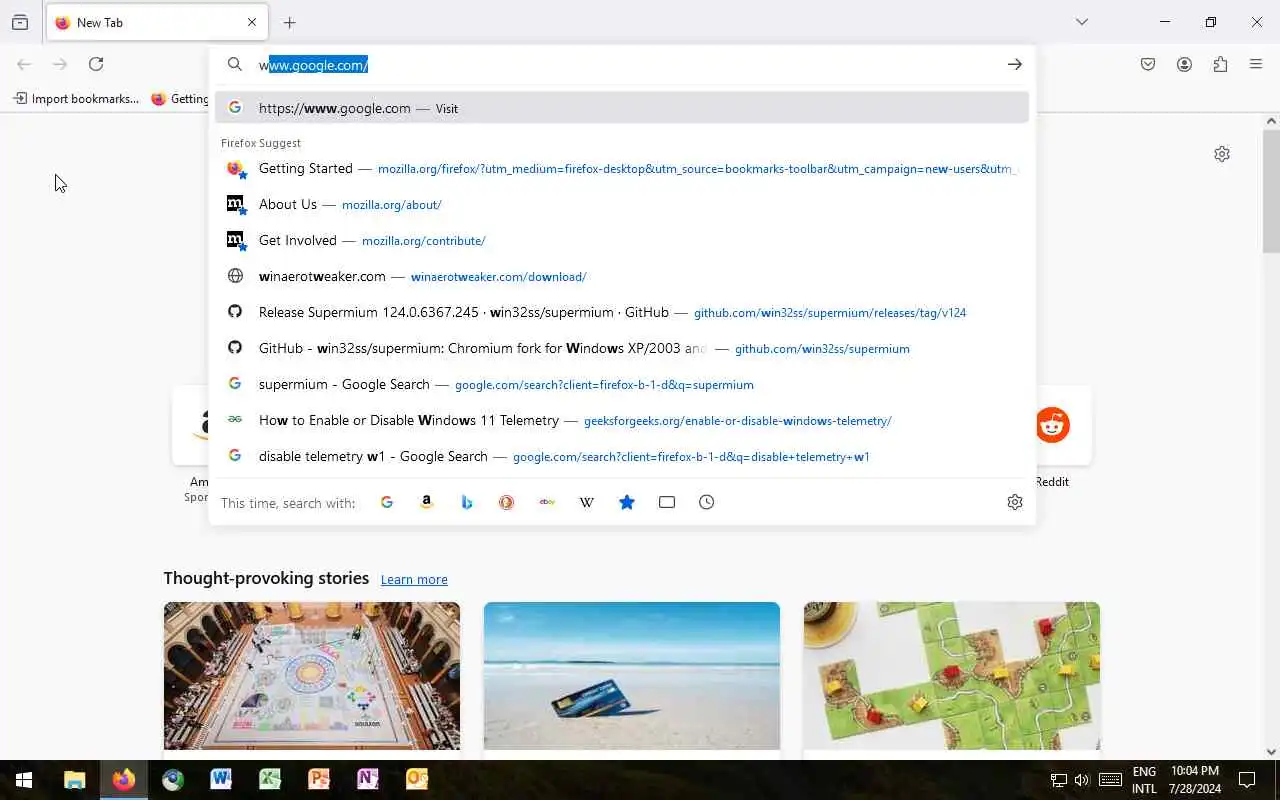Click Import bookmarks toolbar item
Viewport: 1280px width, 800px height.
76,98
